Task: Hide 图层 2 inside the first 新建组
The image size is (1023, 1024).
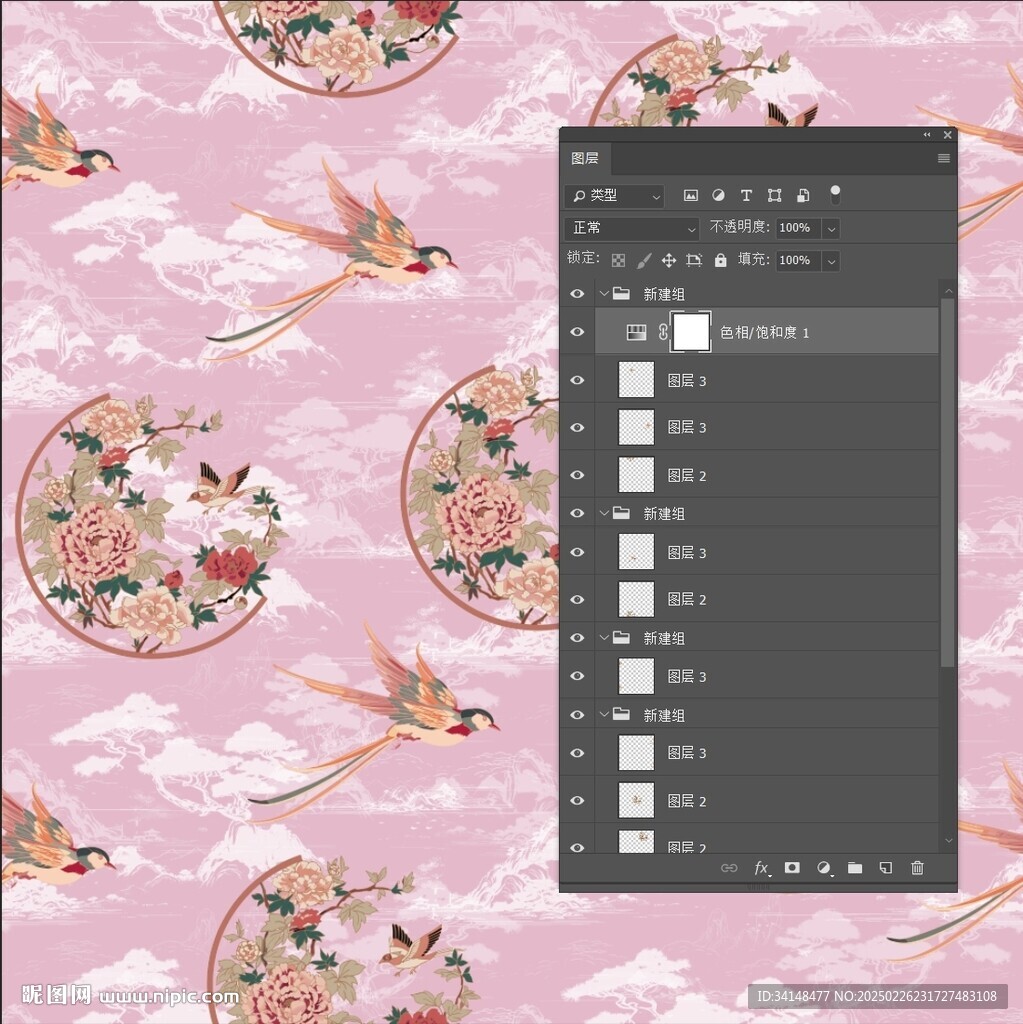Action: click(x=577, y=475)
